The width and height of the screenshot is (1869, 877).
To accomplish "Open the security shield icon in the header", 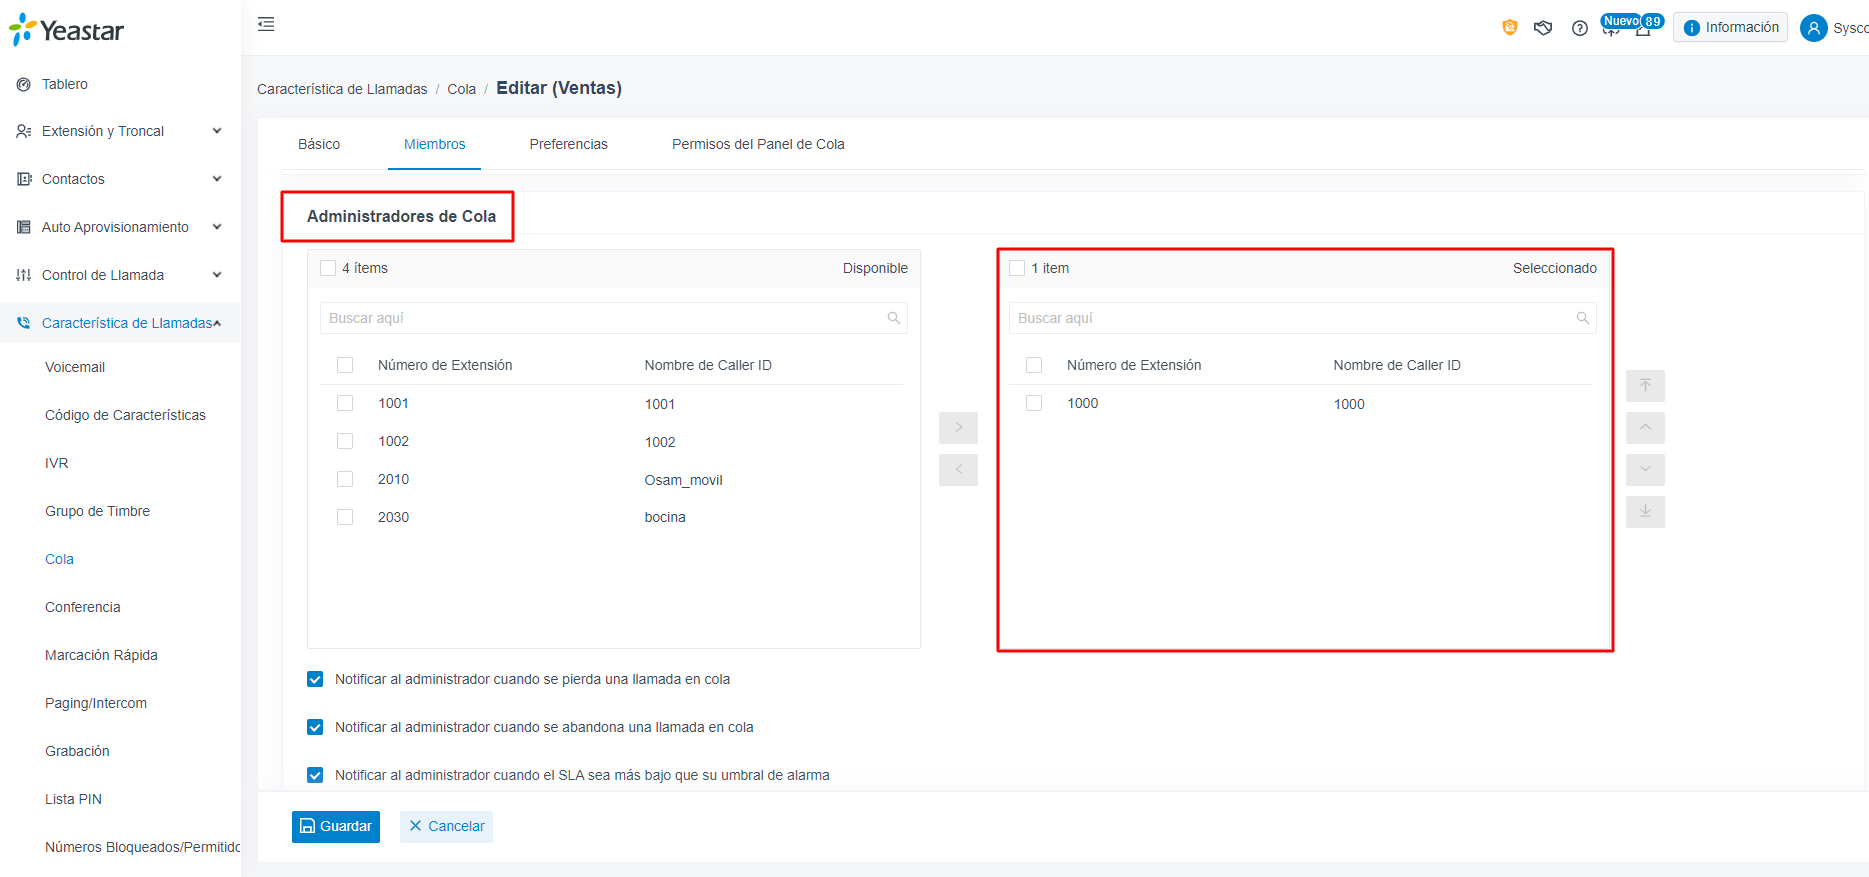I will pyautogui.click(x=1510, y=28).
